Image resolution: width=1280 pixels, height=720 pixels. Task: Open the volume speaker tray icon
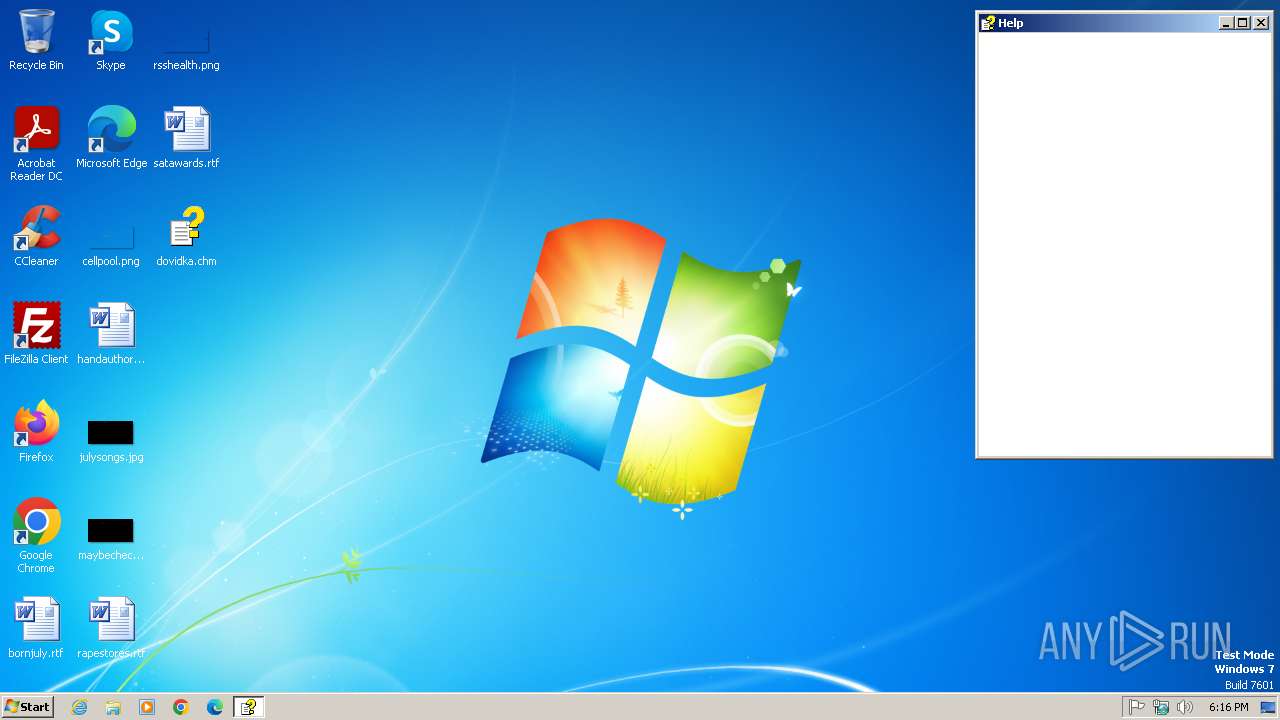coord(1185,707)
